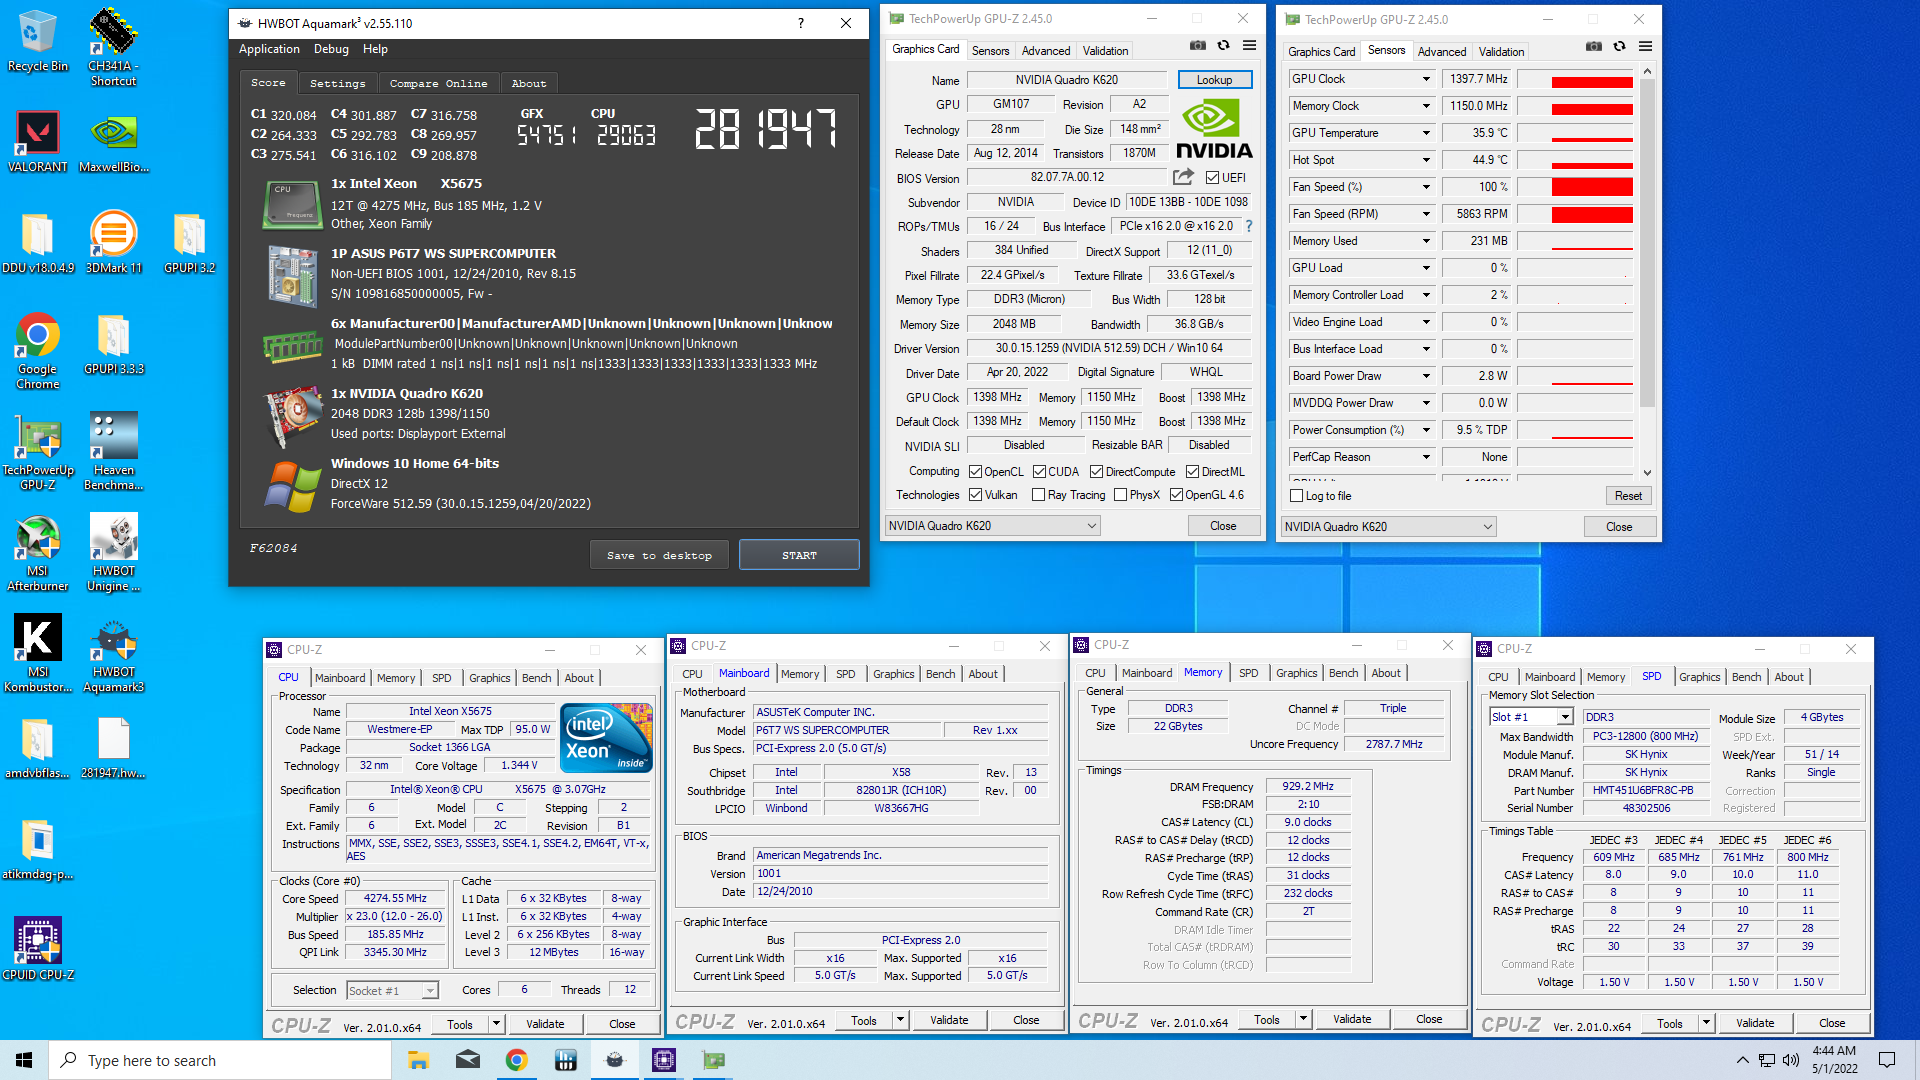Image resolution: width=1920 pixels, height=1080 pixels.
Task: Click Close in the CPU-Z SPD window
Action: (x=1832, y=1023)
